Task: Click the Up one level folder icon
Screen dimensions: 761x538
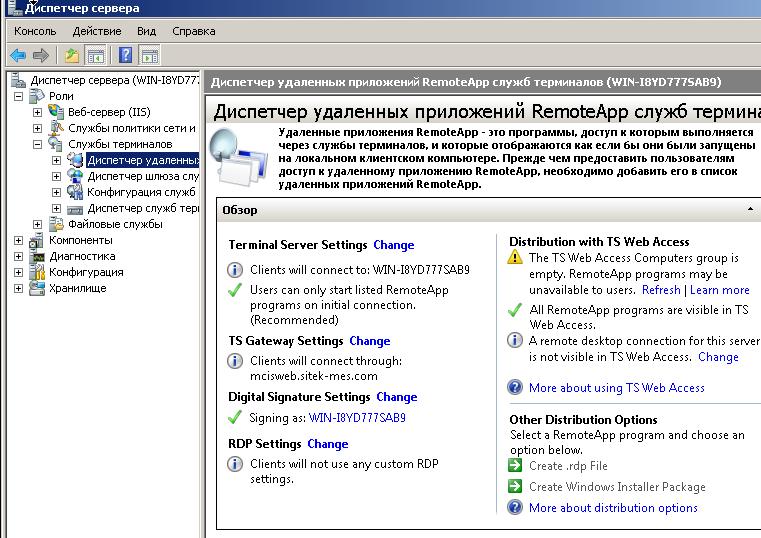Action: pyautogui.click(x=72, y=55)
